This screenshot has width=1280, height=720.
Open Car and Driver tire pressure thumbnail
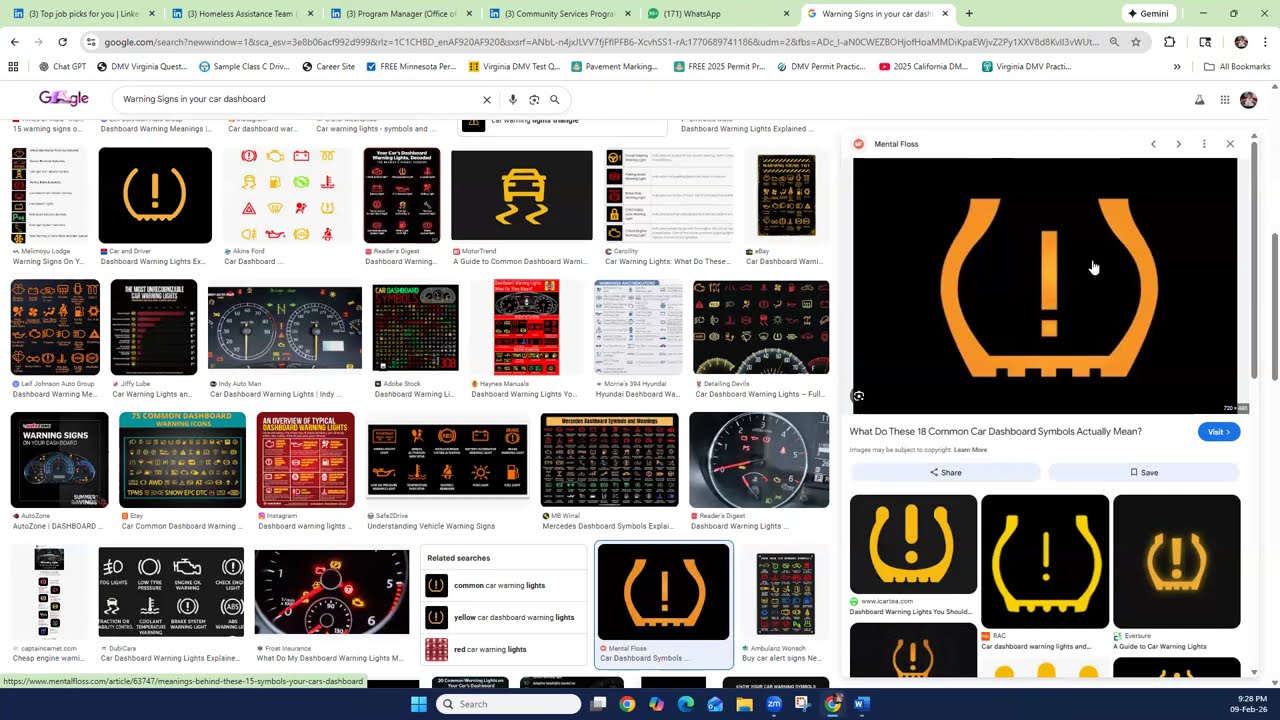tap(155, 195)
